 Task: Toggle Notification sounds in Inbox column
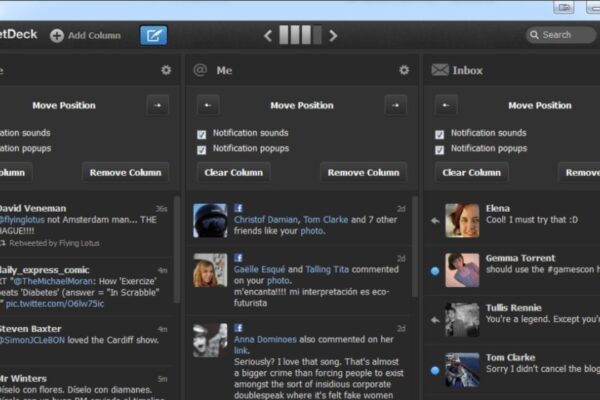tap(439, 134)
